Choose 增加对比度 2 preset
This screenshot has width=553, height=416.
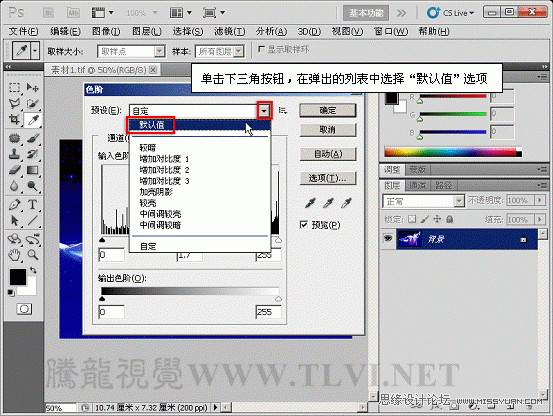pyautogui.click(x=164, y=170)
